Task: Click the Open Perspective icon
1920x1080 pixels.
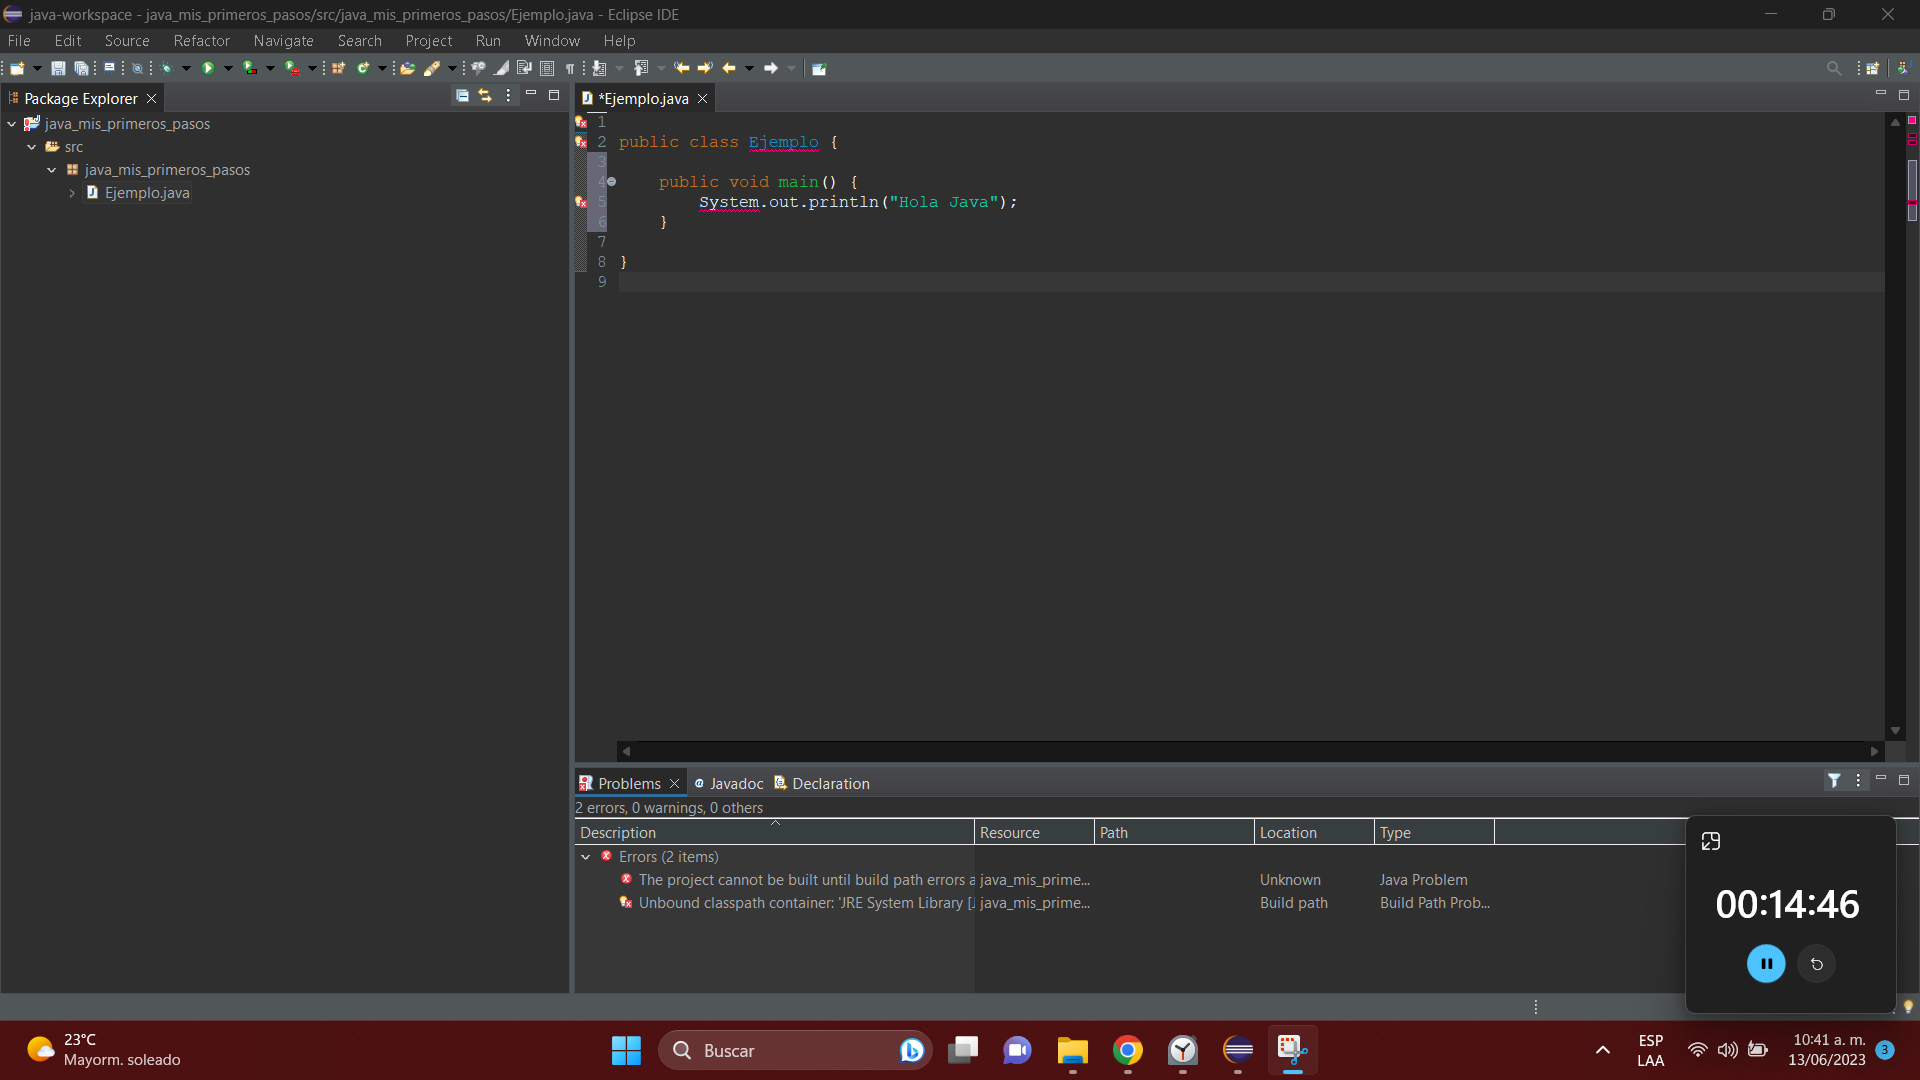Action: click(x=1872, y=68)
